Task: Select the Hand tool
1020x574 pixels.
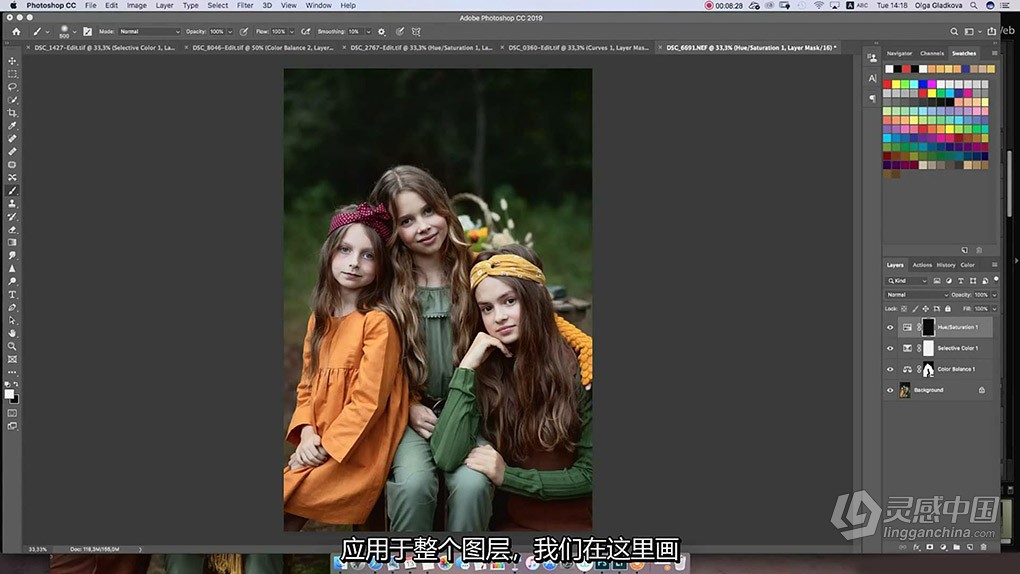Action: [x=12, y=333]
